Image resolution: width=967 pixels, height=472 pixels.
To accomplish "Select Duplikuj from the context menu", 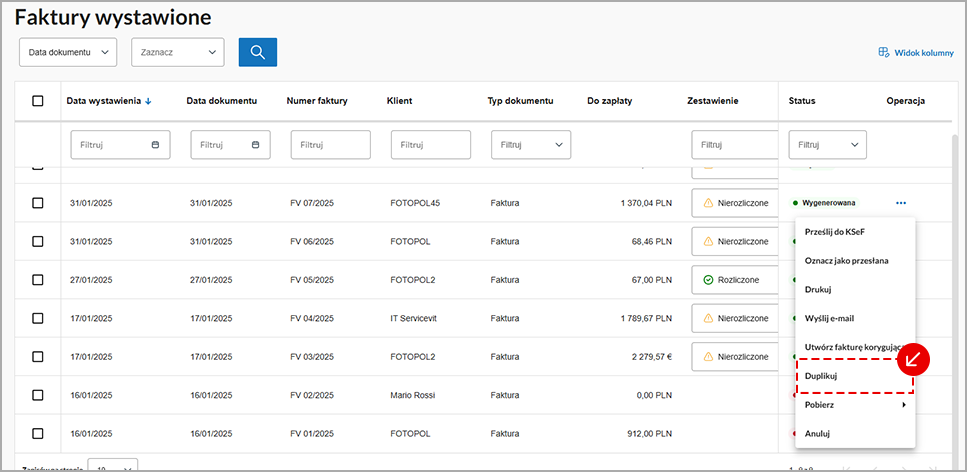I will [x=821, y=376].
